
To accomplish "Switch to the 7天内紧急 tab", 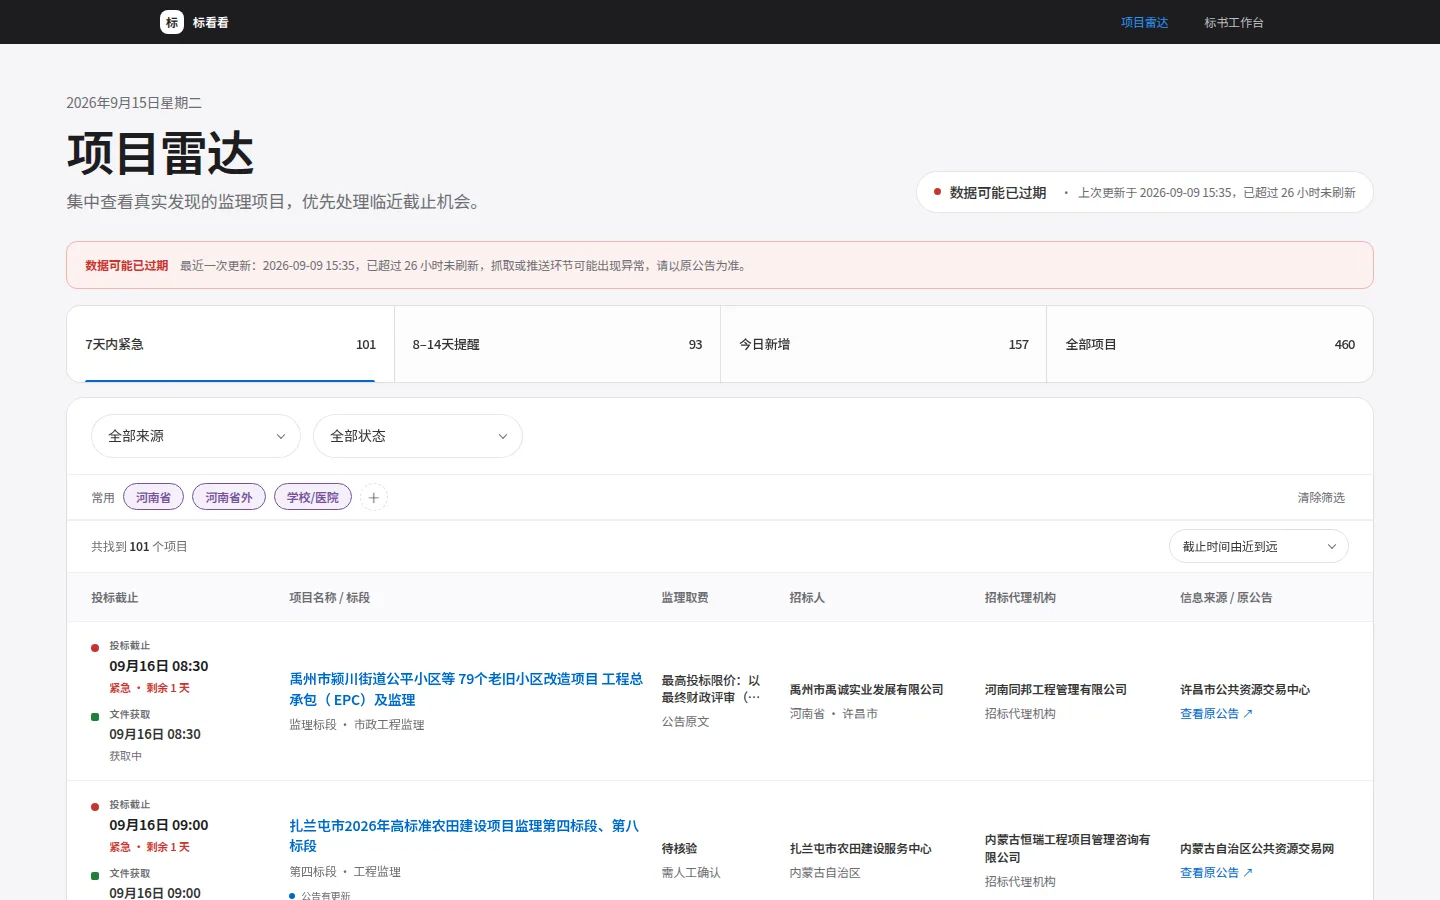I will [x=230, y=344].
